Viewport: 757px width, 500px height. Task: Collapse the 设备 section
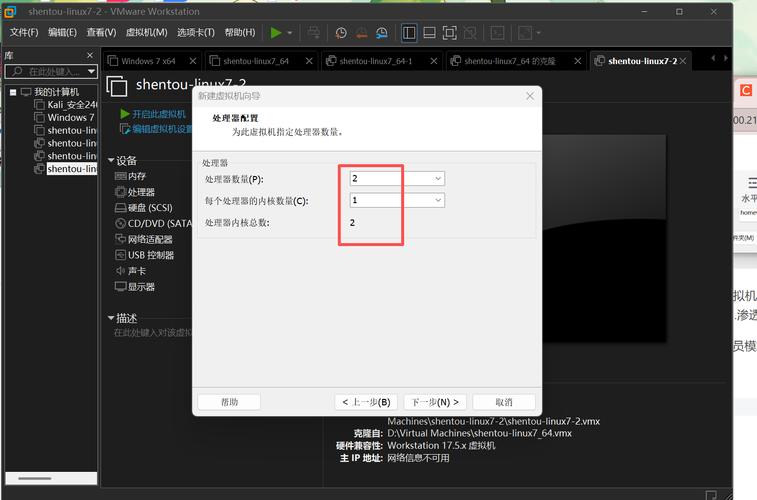point(111,160)
